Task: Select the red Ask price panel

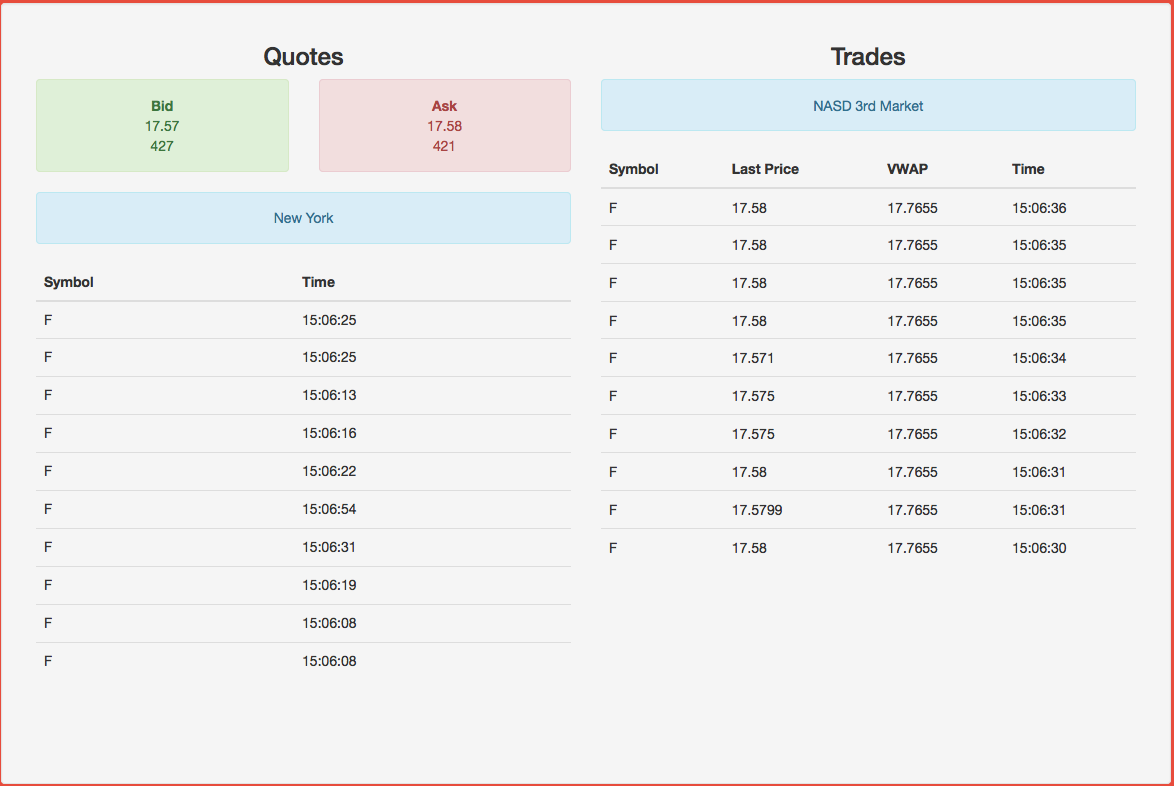Action: (x=445, y=126)
